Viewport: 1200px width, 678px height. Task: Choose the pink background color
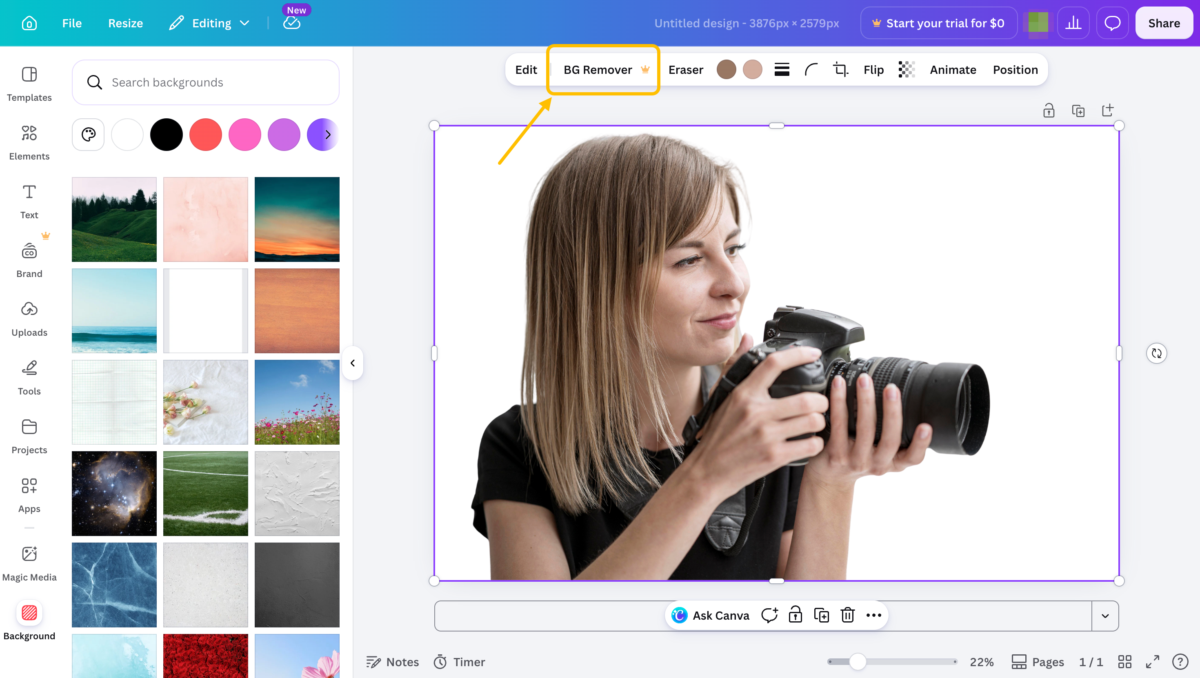pyautogui.click(x=245, y=134)
